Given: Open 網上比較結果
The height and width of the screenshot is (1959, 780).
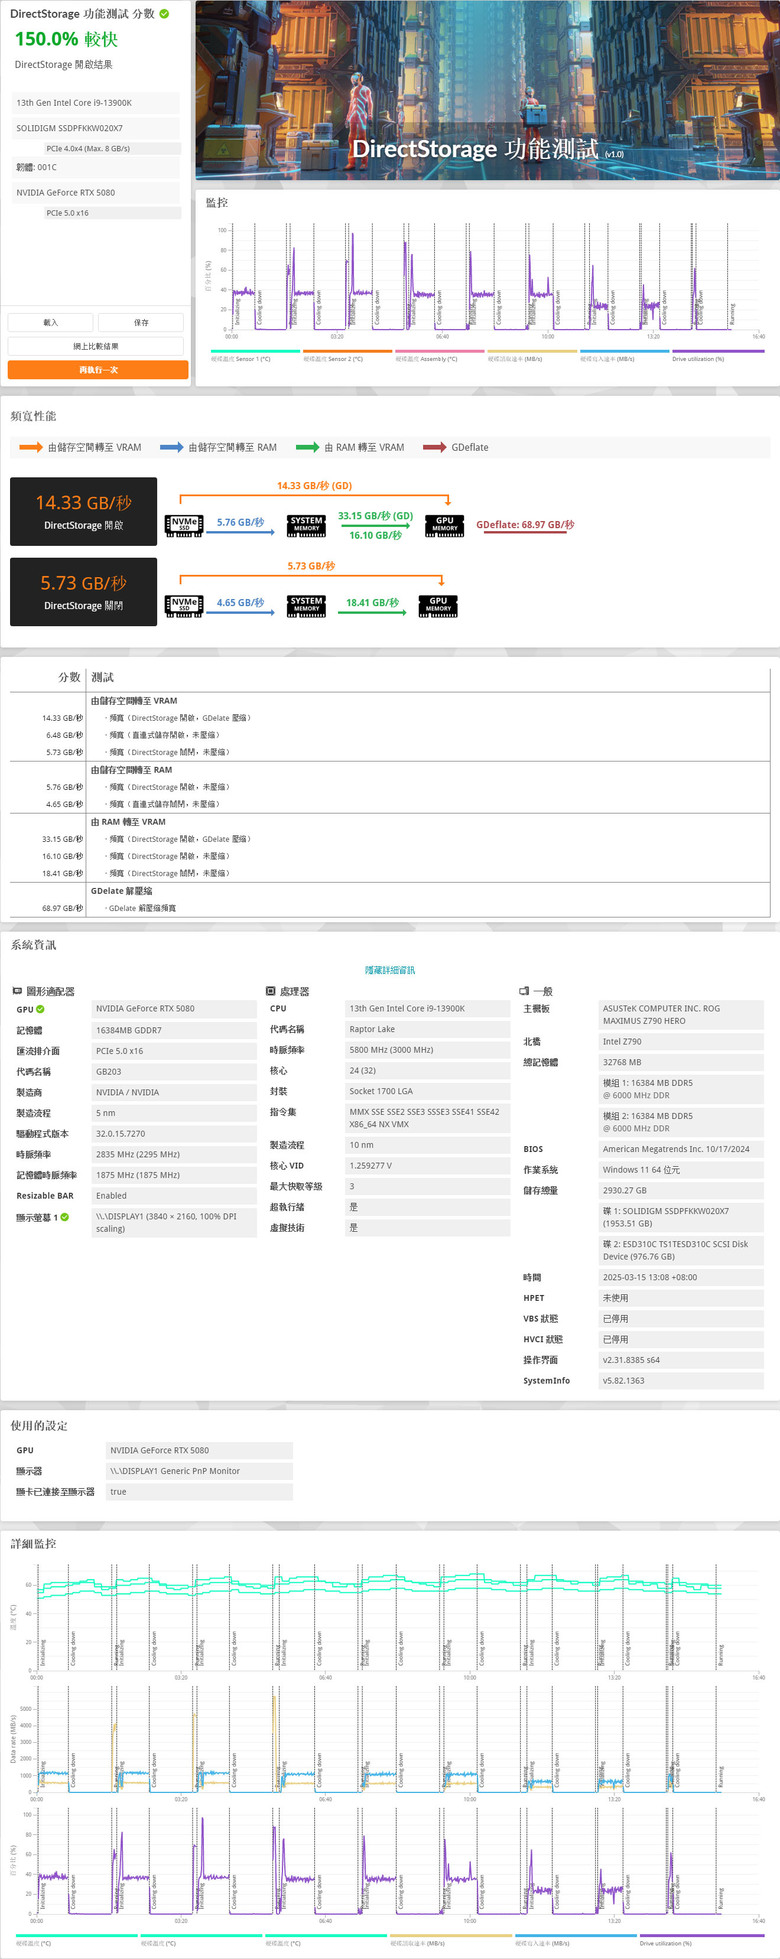Looking at the screenshot, I should (96, 346).
